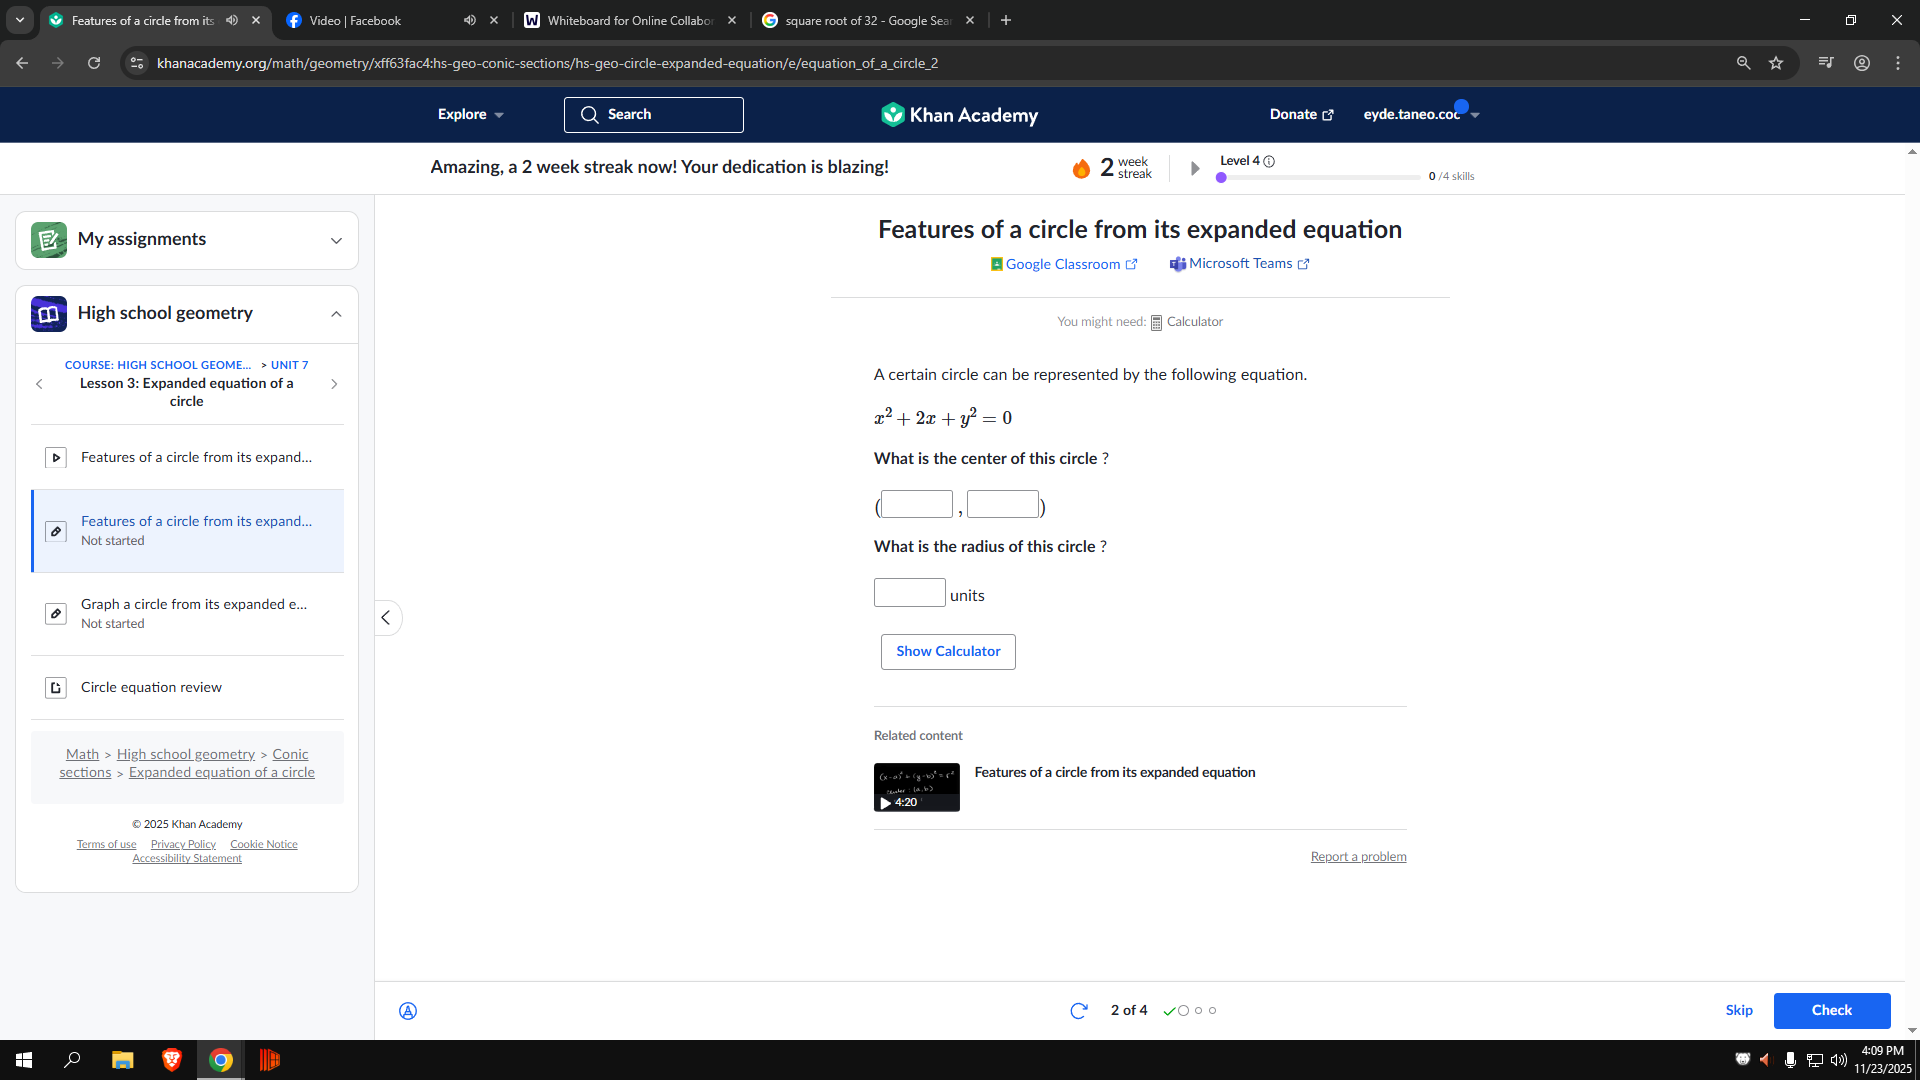Click the Show Calculator button

pyautogui.click(x=947, y=651)
